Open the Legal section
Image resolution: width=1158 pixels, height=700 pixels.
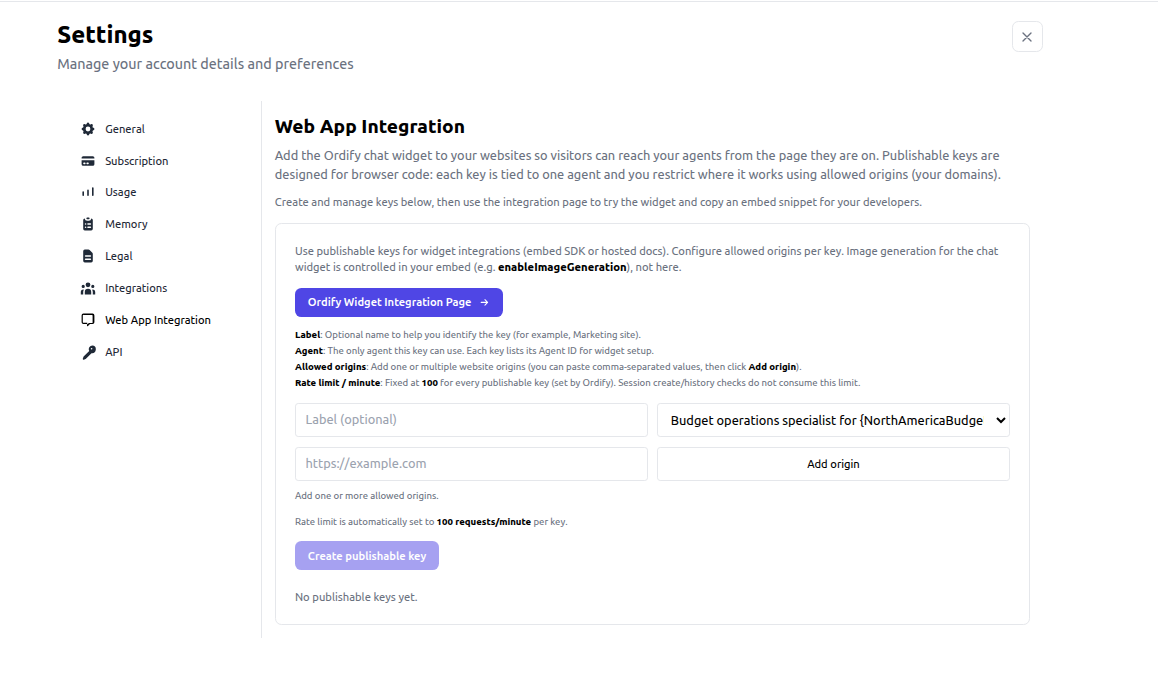coord(119,256)
